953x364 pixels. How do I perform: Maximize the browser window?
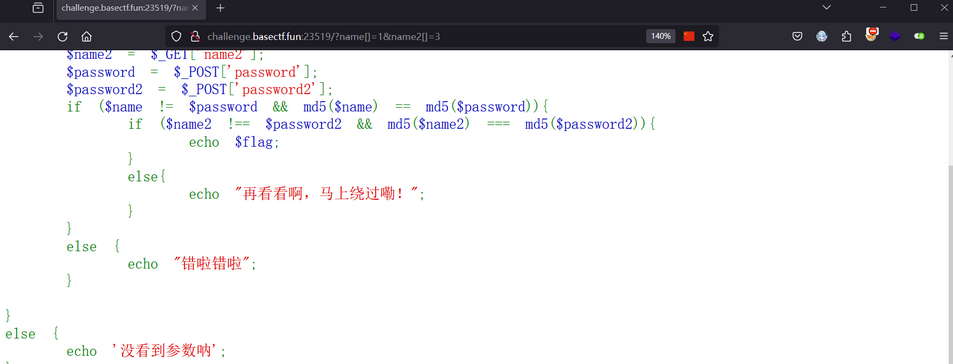[913, 8]
